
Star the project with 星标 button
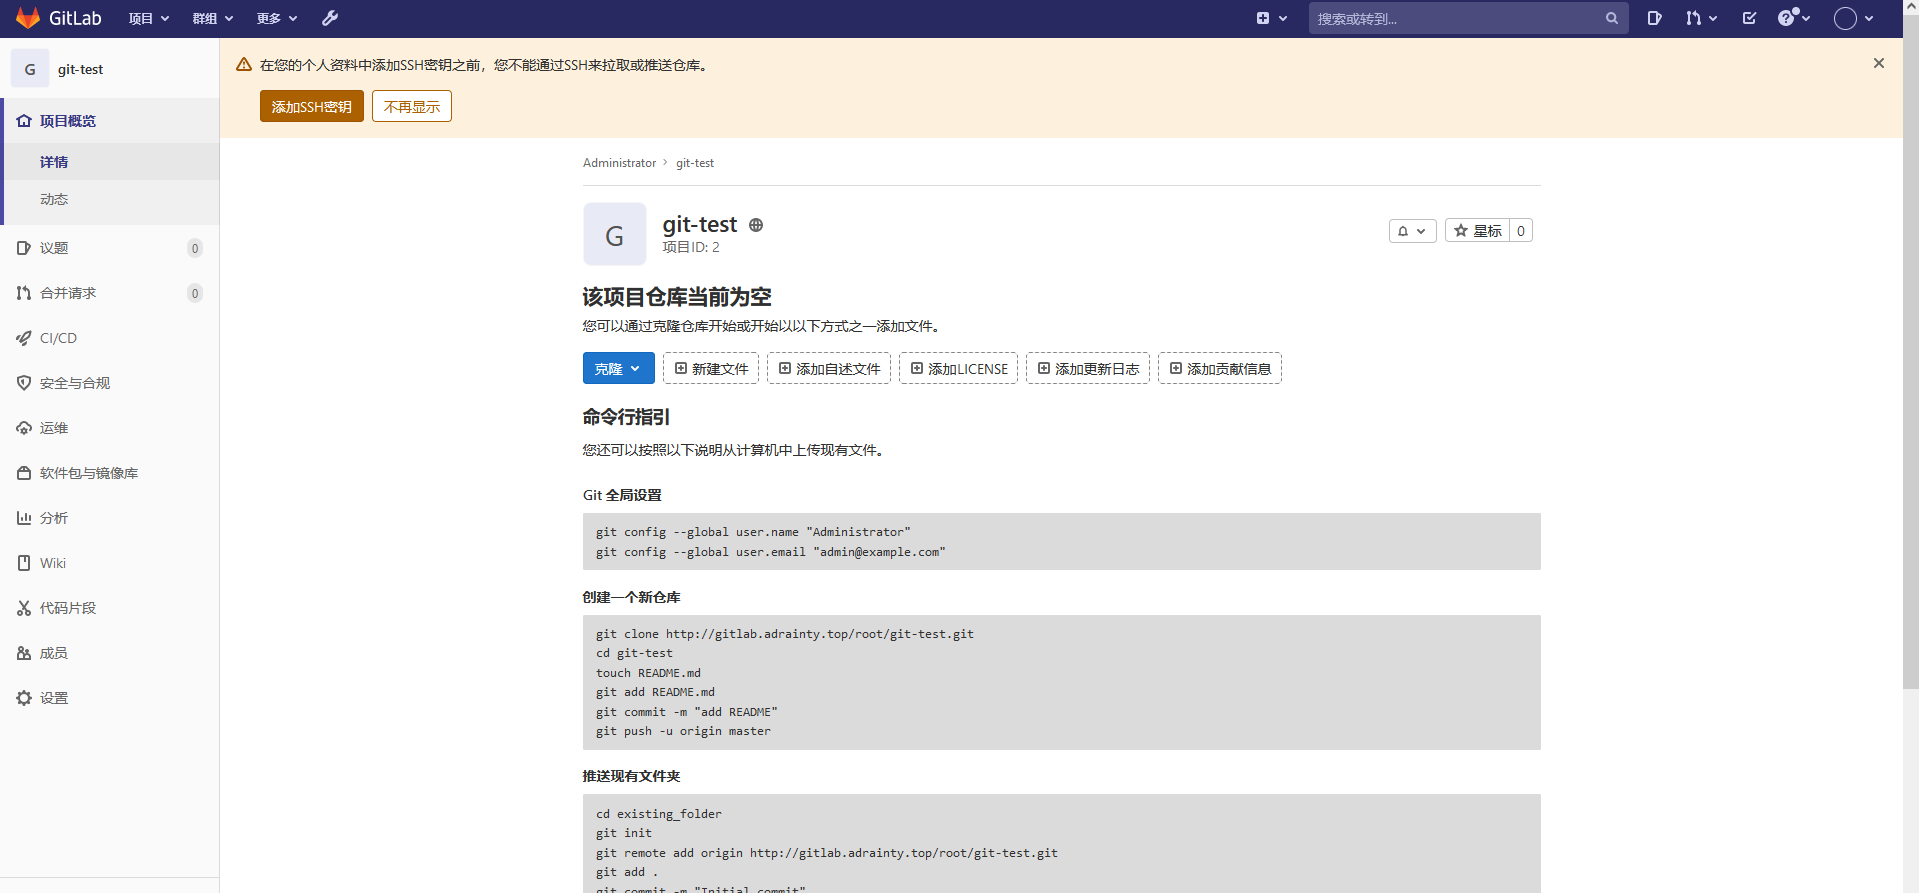(1477, 231)
